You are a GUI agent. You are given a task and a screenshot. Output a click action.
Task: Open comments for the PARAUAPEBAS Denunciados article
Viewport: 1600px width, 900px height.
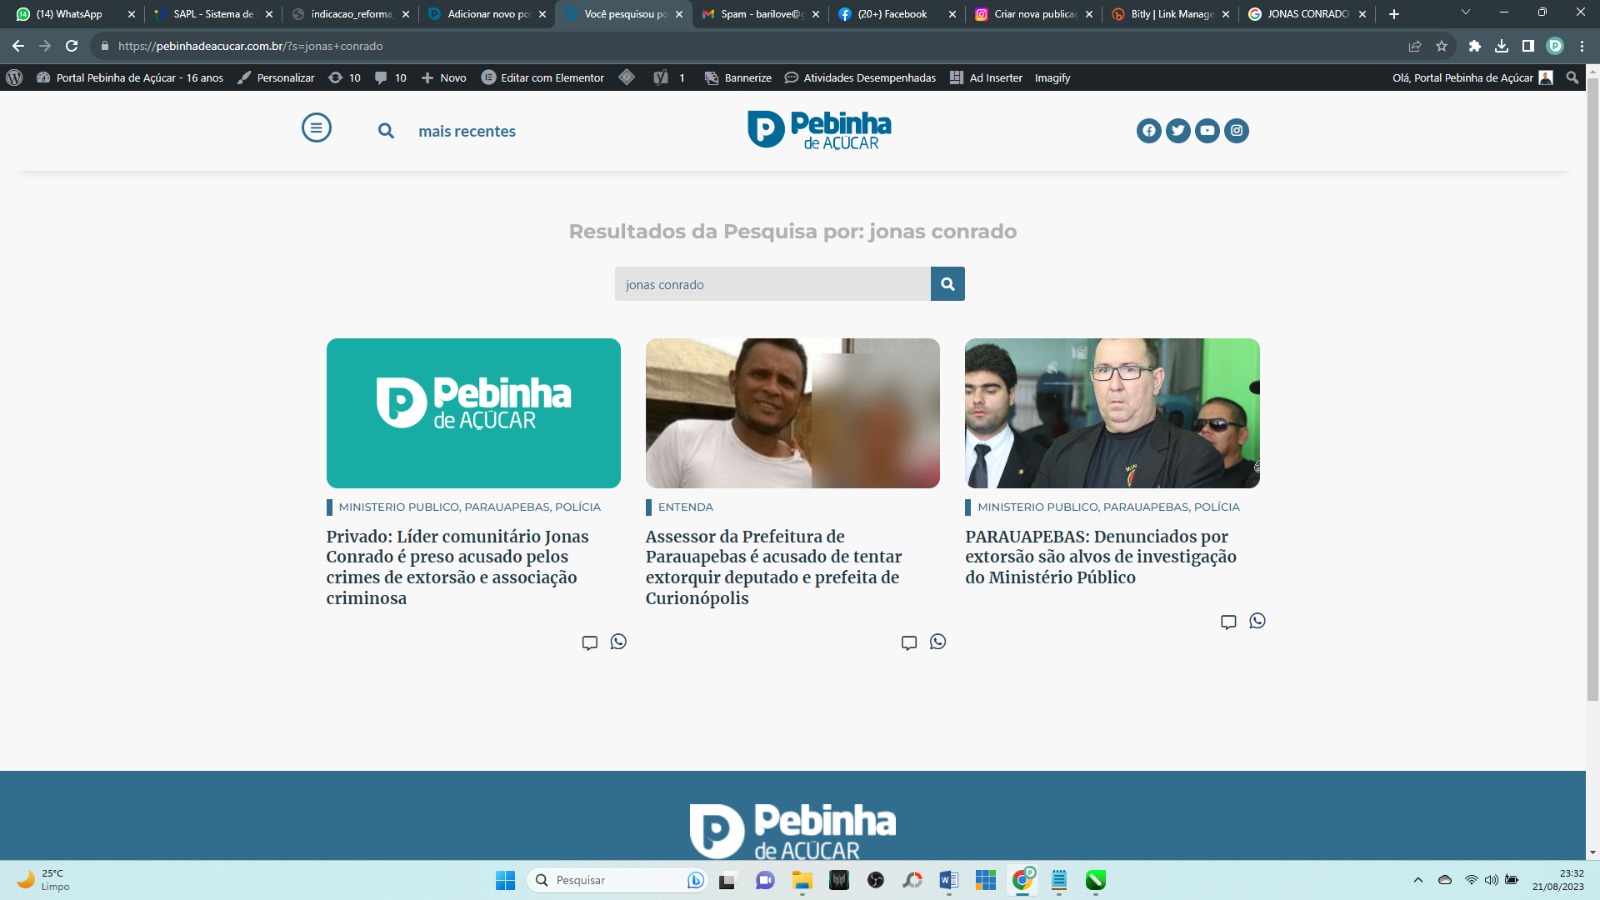tap(1228, 622)
